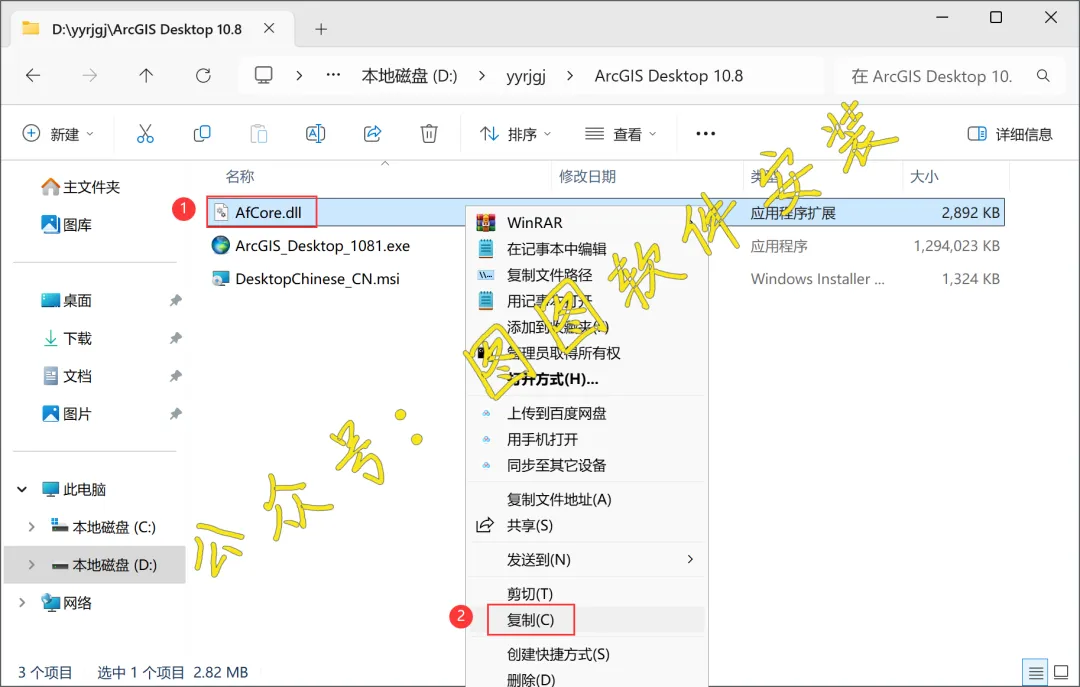Choose 同步至其它设备 in context menu
The image size is (1080, 687).
tap(557, 465)
